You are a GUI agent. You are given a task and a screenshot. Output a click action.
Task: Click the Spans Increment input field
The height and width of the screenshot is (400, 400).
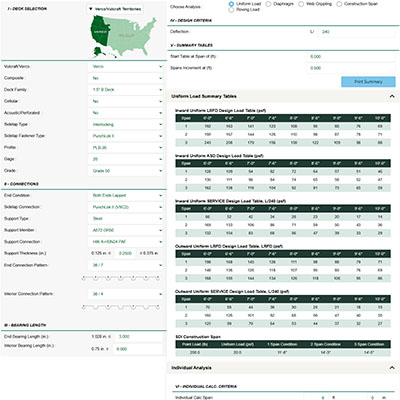click(351, 68)
